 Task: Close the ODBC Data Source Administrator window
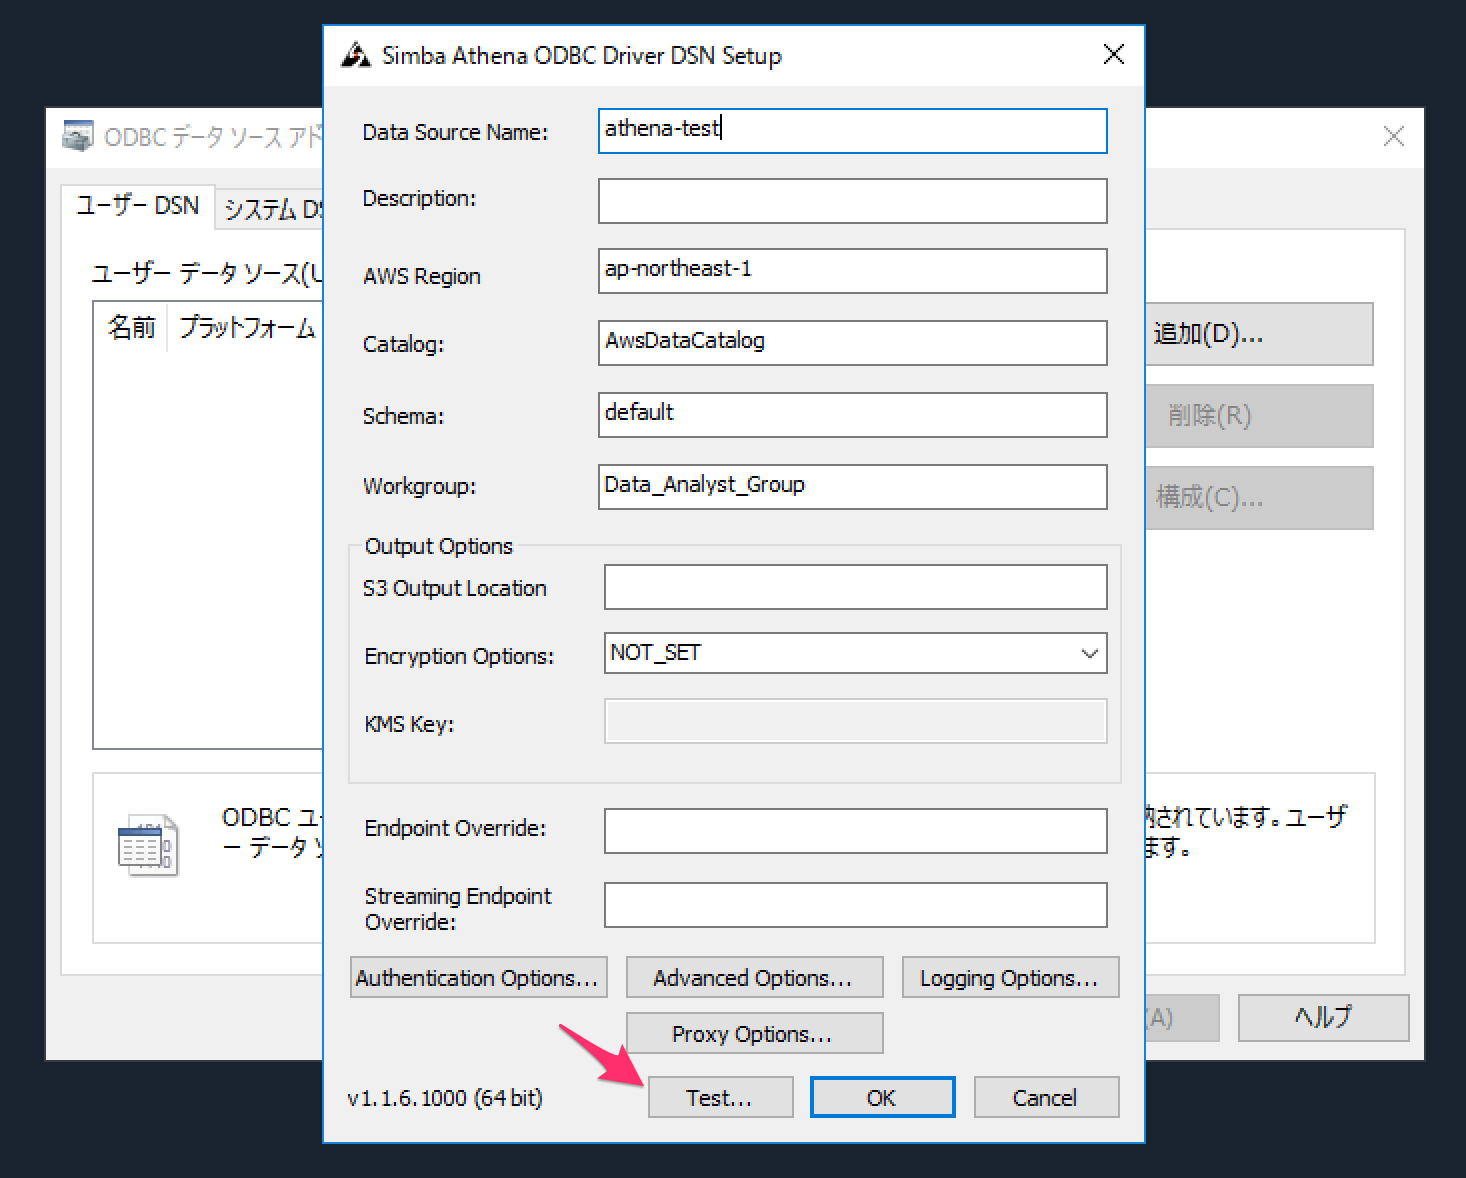(1393, 137)
